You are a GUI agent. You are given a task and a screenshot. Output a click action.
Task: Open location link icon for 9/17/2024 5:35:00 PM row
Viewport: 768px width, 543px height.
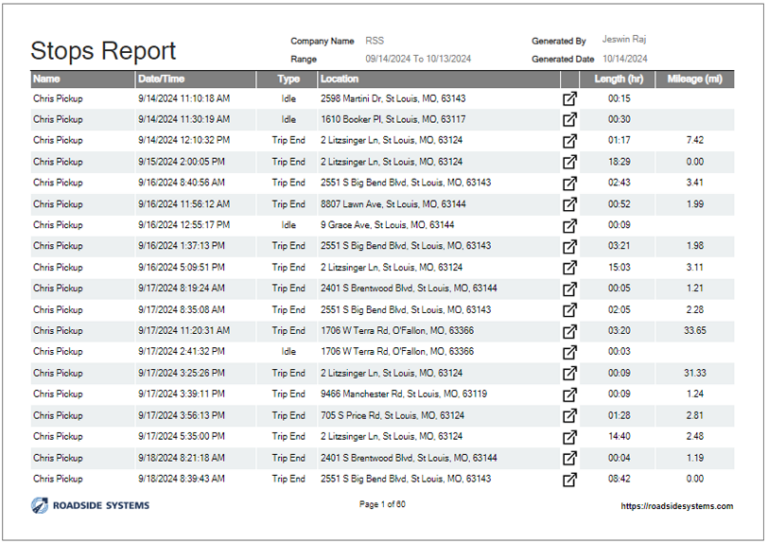569,437
